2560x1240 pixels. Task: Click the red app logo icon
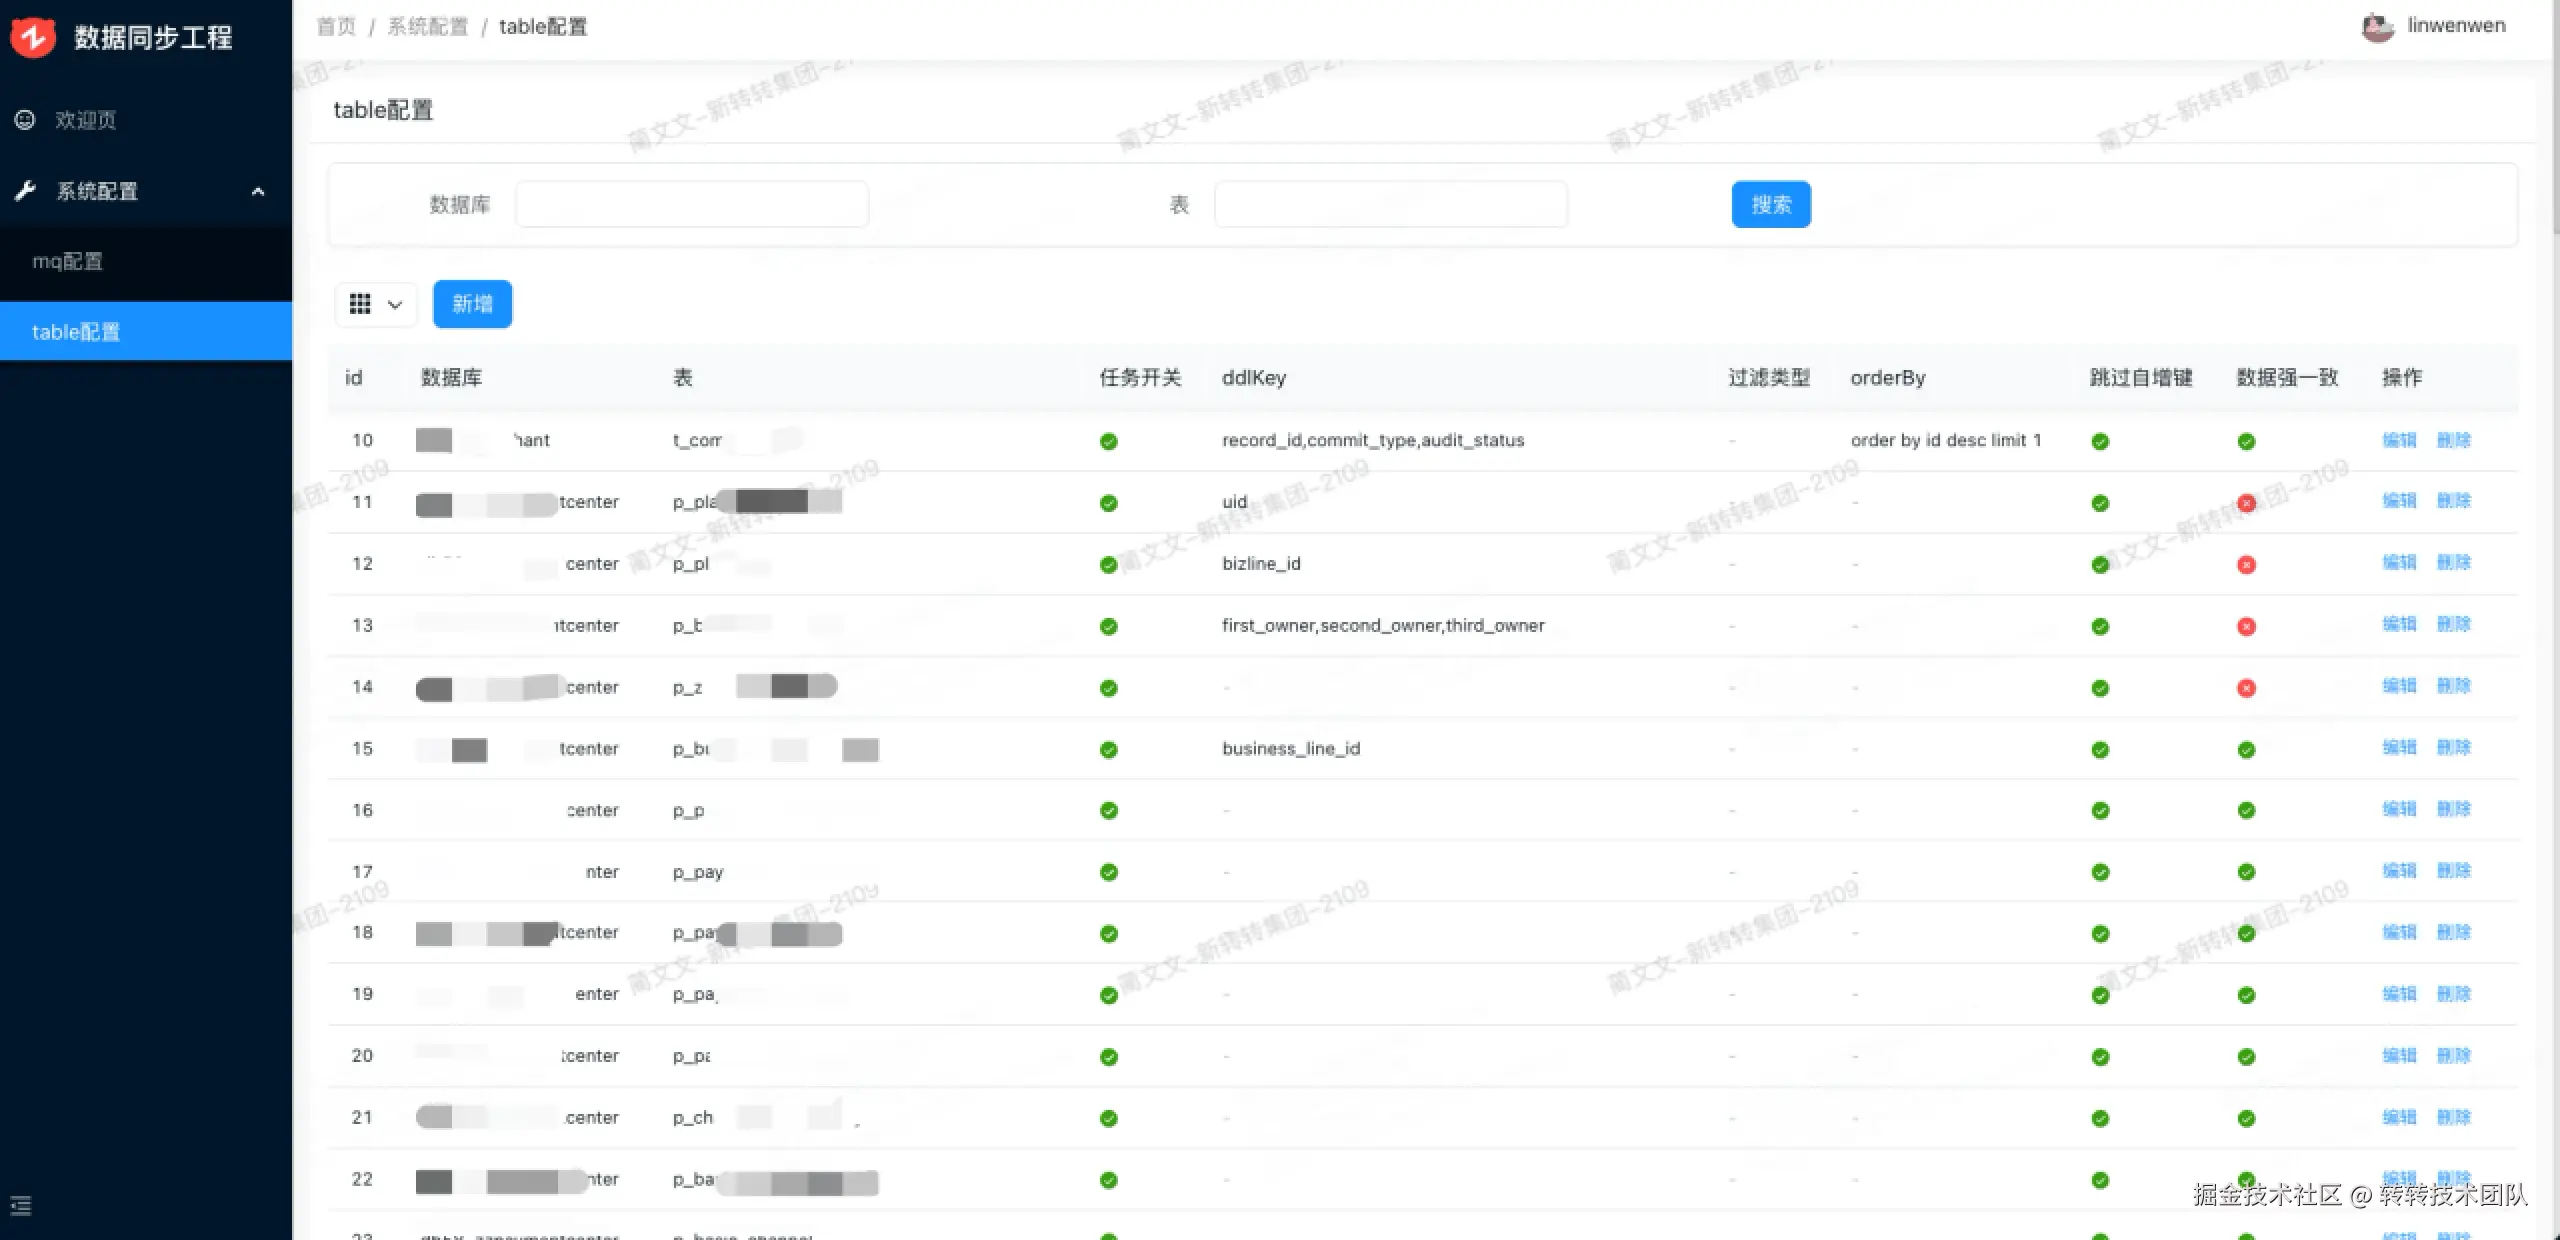point(33,37)
